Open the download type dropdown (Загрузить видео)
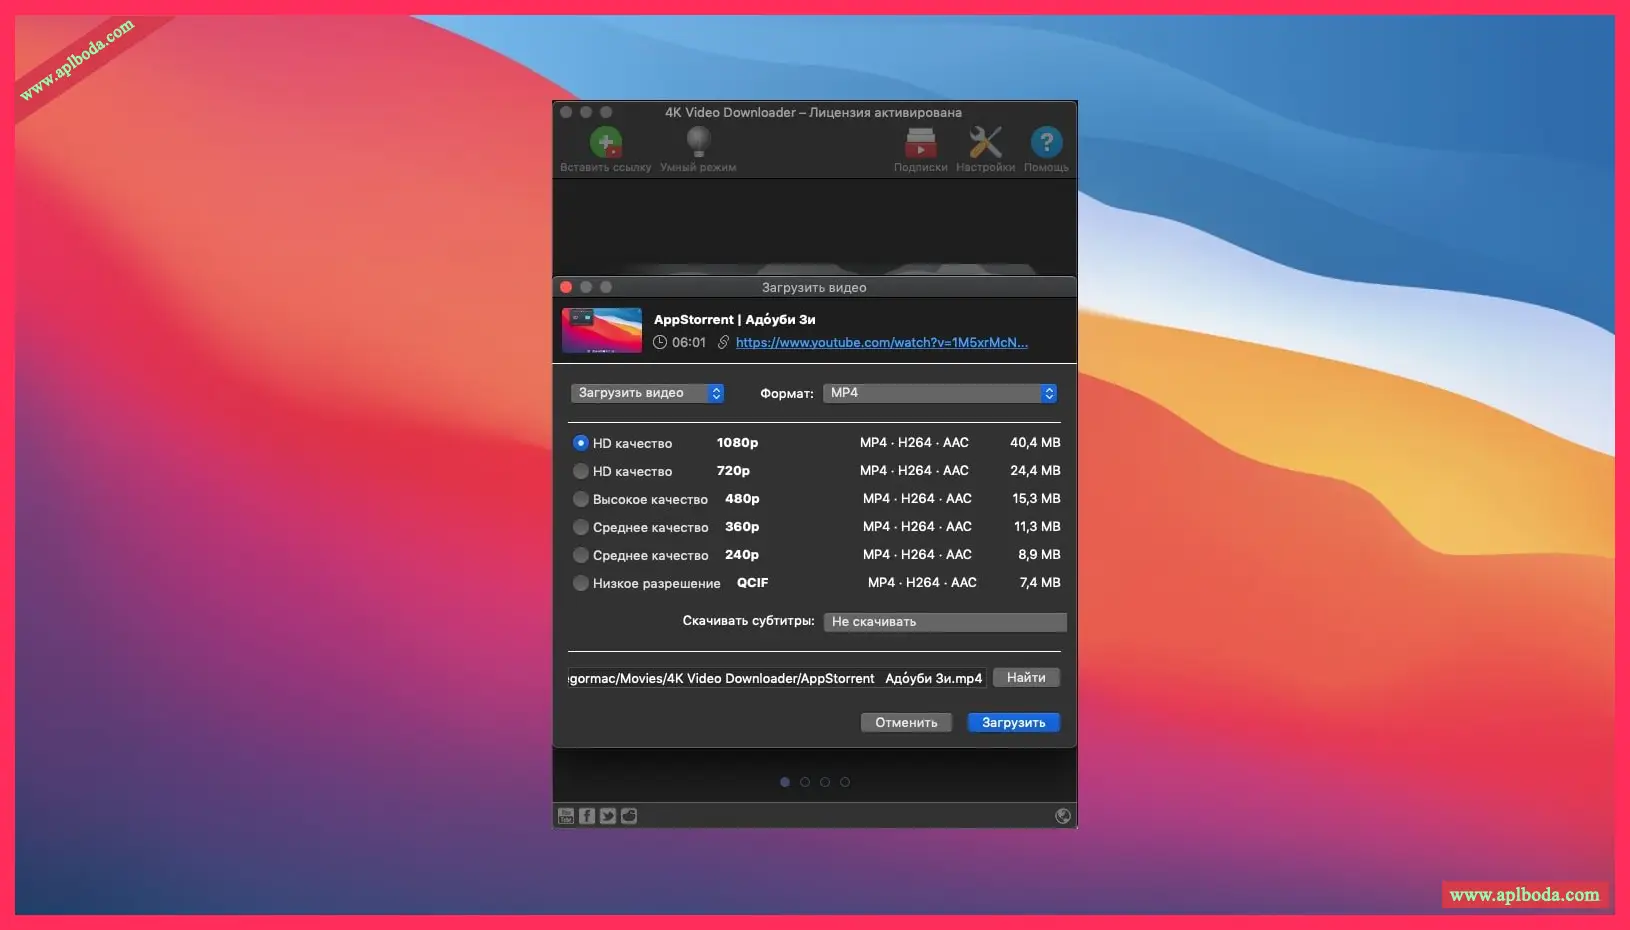 pos(647,393)
